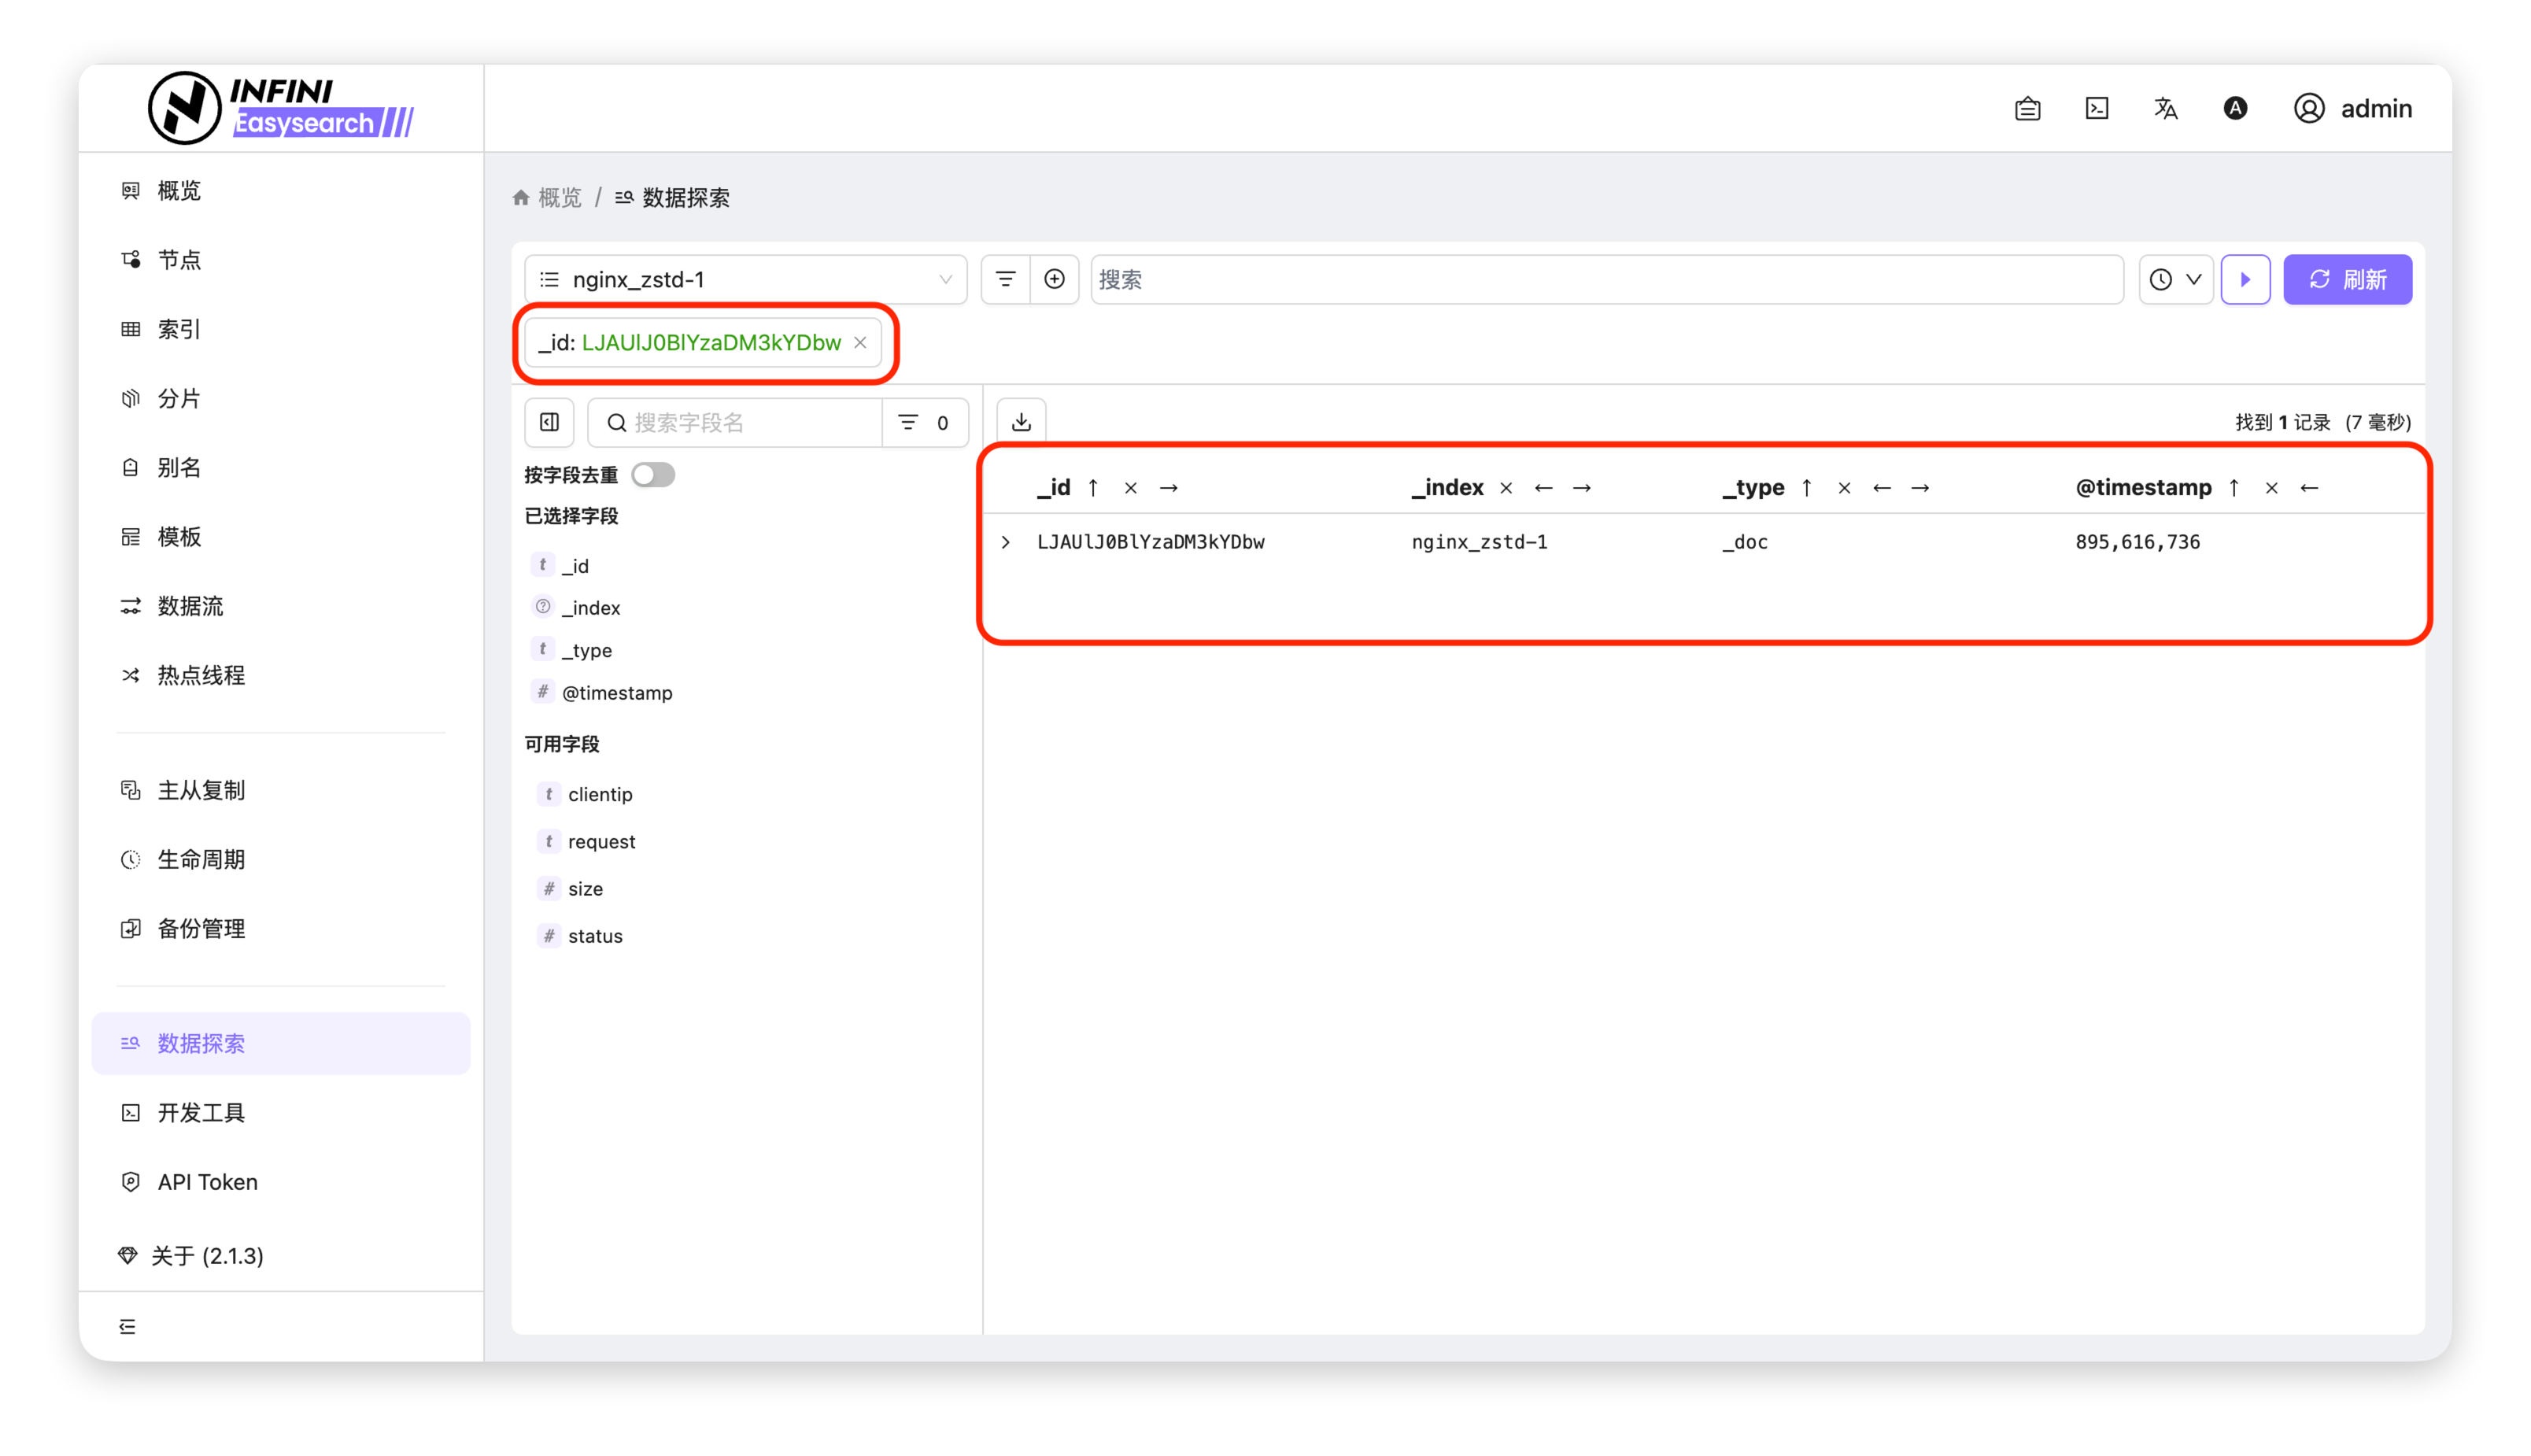The image size is (2531, 1456).
Task: Open the terminal console icon in header
Action: pos(2096,108)
